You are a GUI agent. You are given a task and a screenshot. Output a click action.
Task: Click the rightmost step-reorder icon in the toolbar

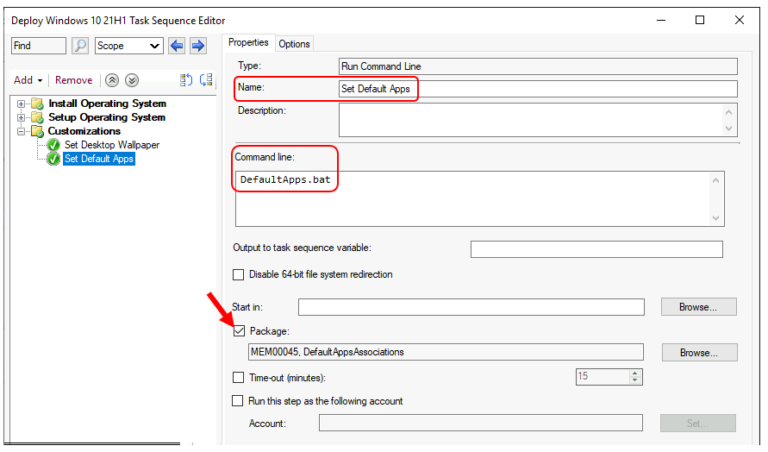pyautogui.click(x=207, y=80)
